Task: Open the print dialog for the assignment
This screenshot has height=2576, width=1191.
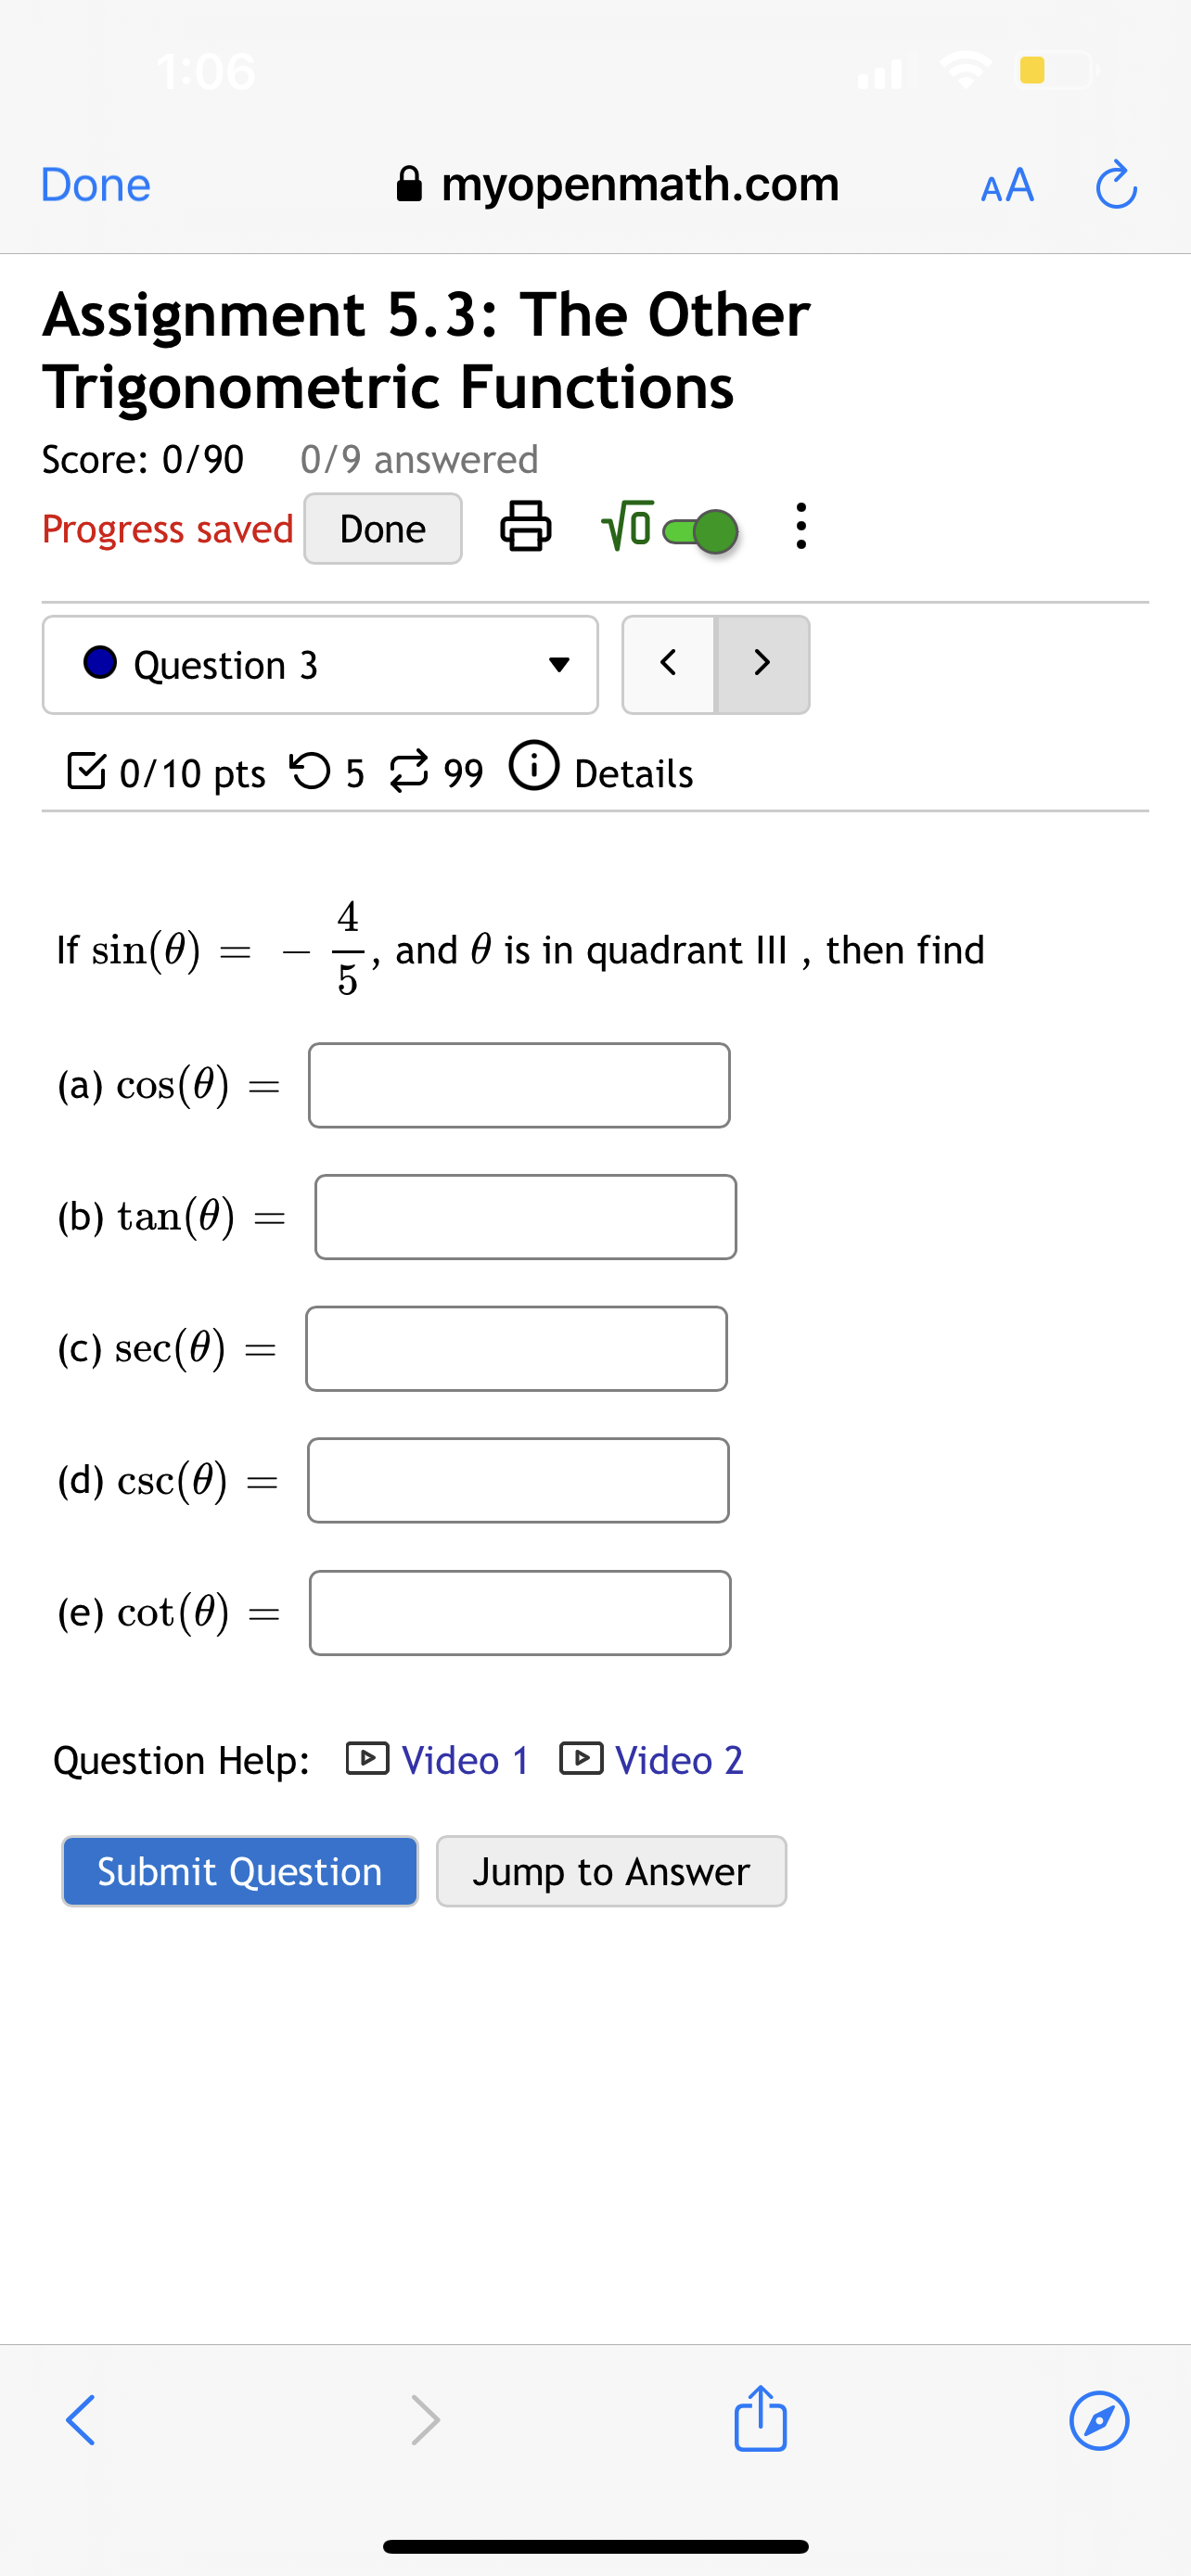Action: (526, 528)
